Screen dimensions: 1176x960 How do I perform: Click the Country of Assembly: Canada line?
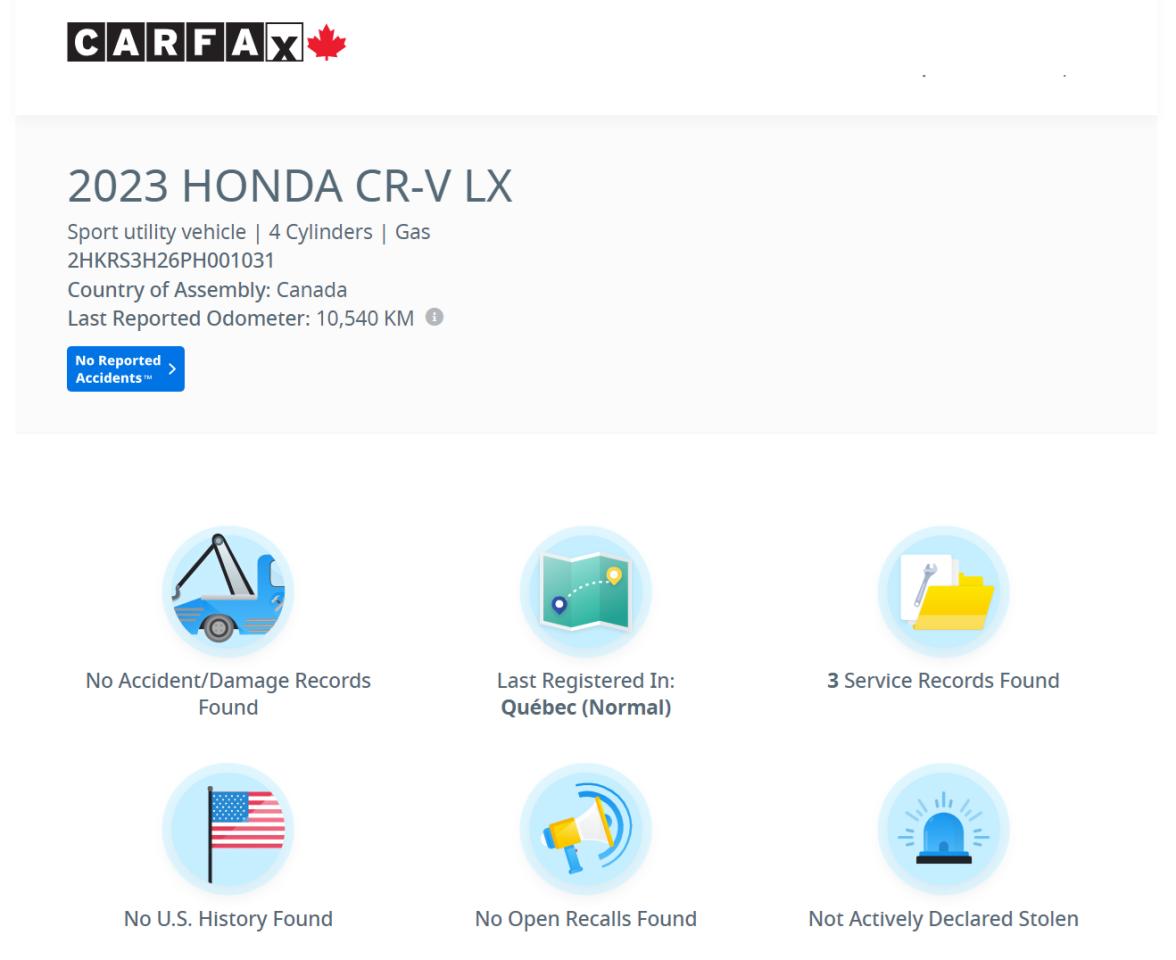pos(207,290)
